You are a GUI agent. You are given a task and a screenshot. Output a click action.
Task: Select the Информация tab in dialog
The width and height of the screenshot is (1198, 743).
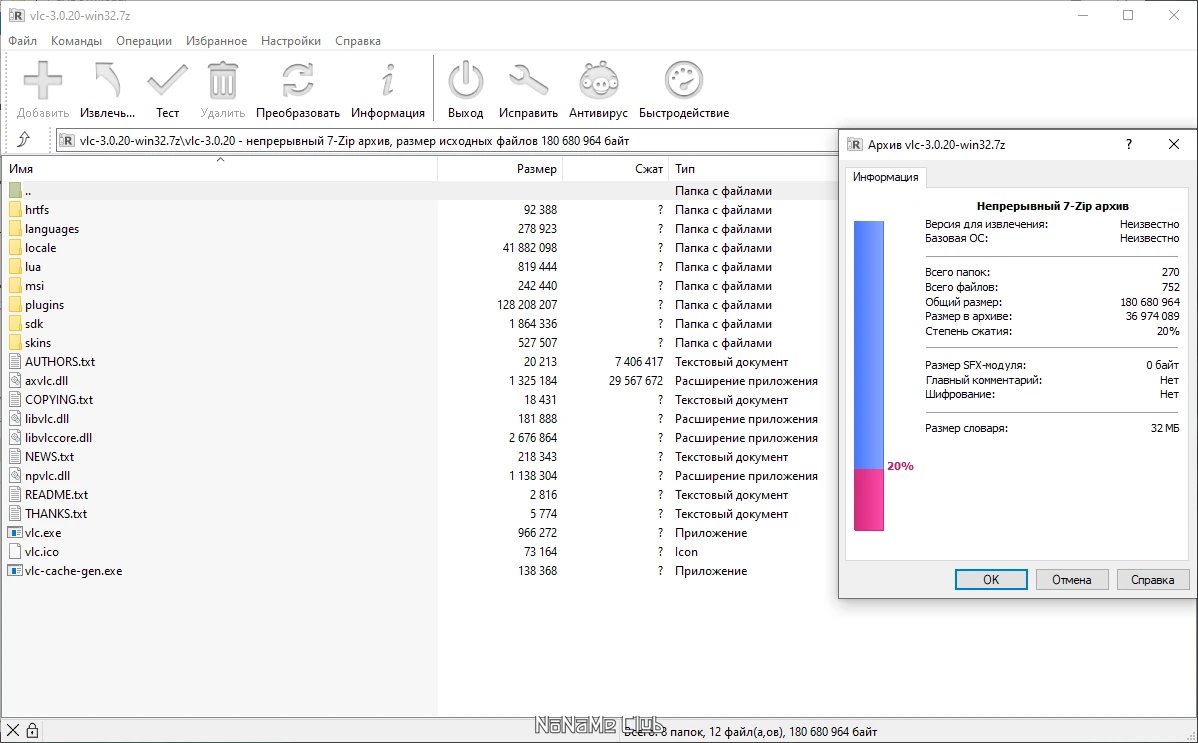click(x=885, y=178)
